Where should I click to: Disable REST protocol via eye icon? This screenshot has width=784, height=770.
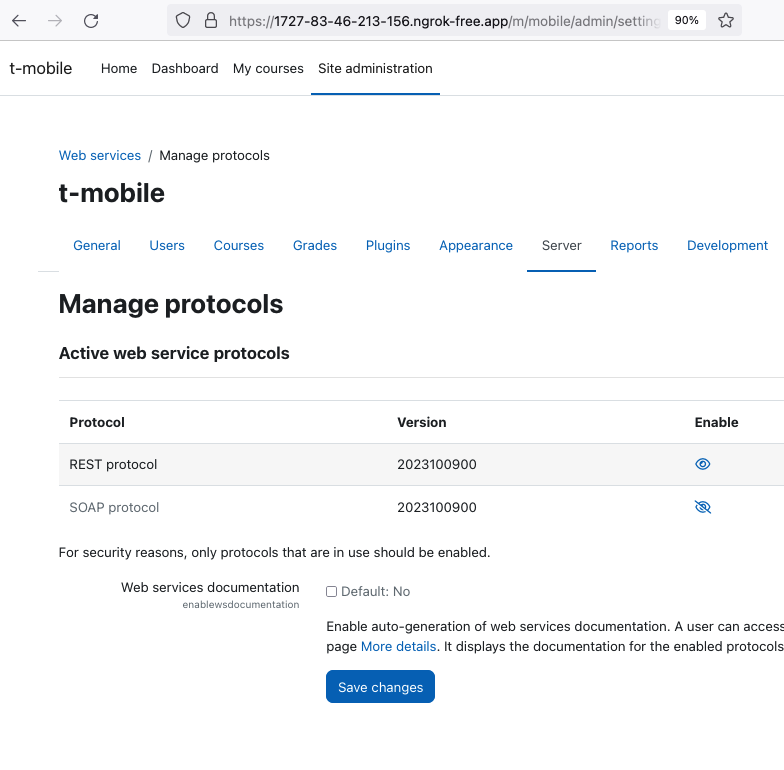coord(702,464)
